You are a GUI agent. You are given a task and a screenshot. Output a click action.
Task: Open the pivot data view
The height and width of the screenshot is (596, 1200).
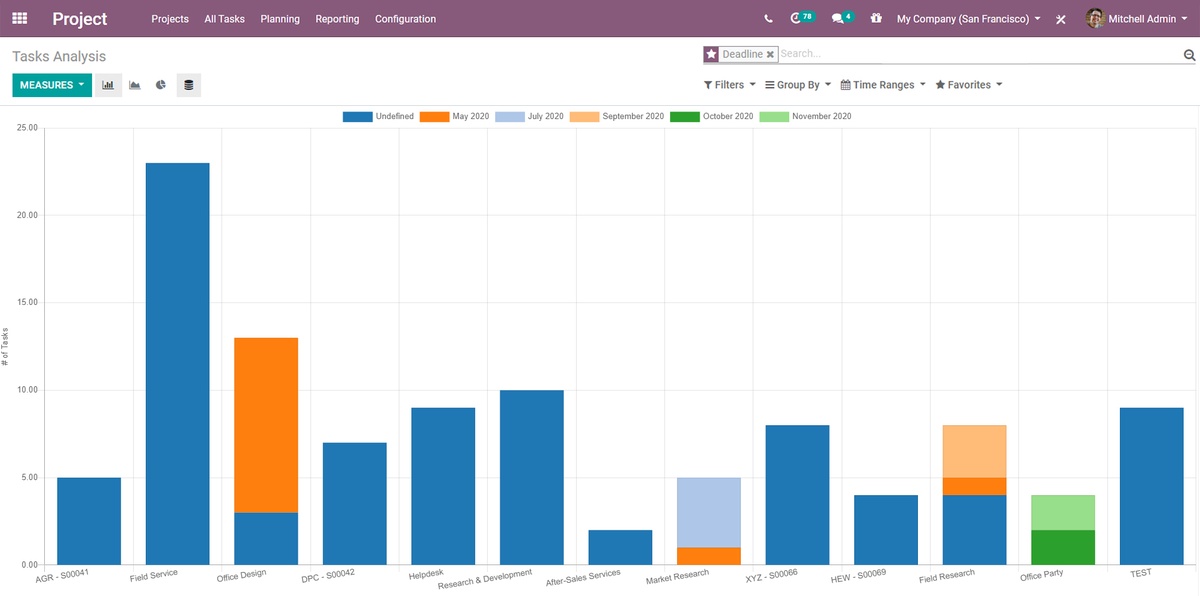[x=188, y=85]
